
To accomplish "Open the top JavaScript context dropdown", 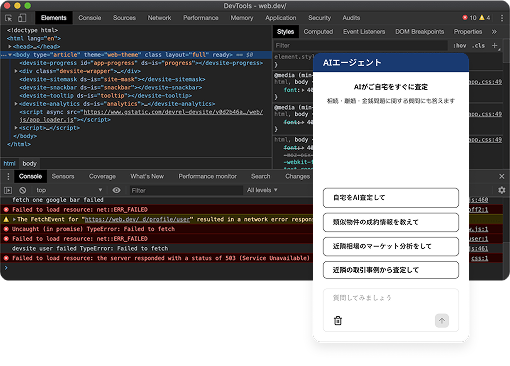I will click(69, 190).
